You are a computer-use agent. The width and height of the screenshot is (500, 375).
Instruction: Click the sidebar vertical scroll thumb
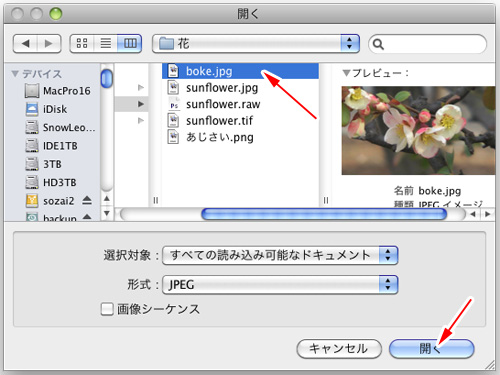pyautogui.click(x=107, y=79)
